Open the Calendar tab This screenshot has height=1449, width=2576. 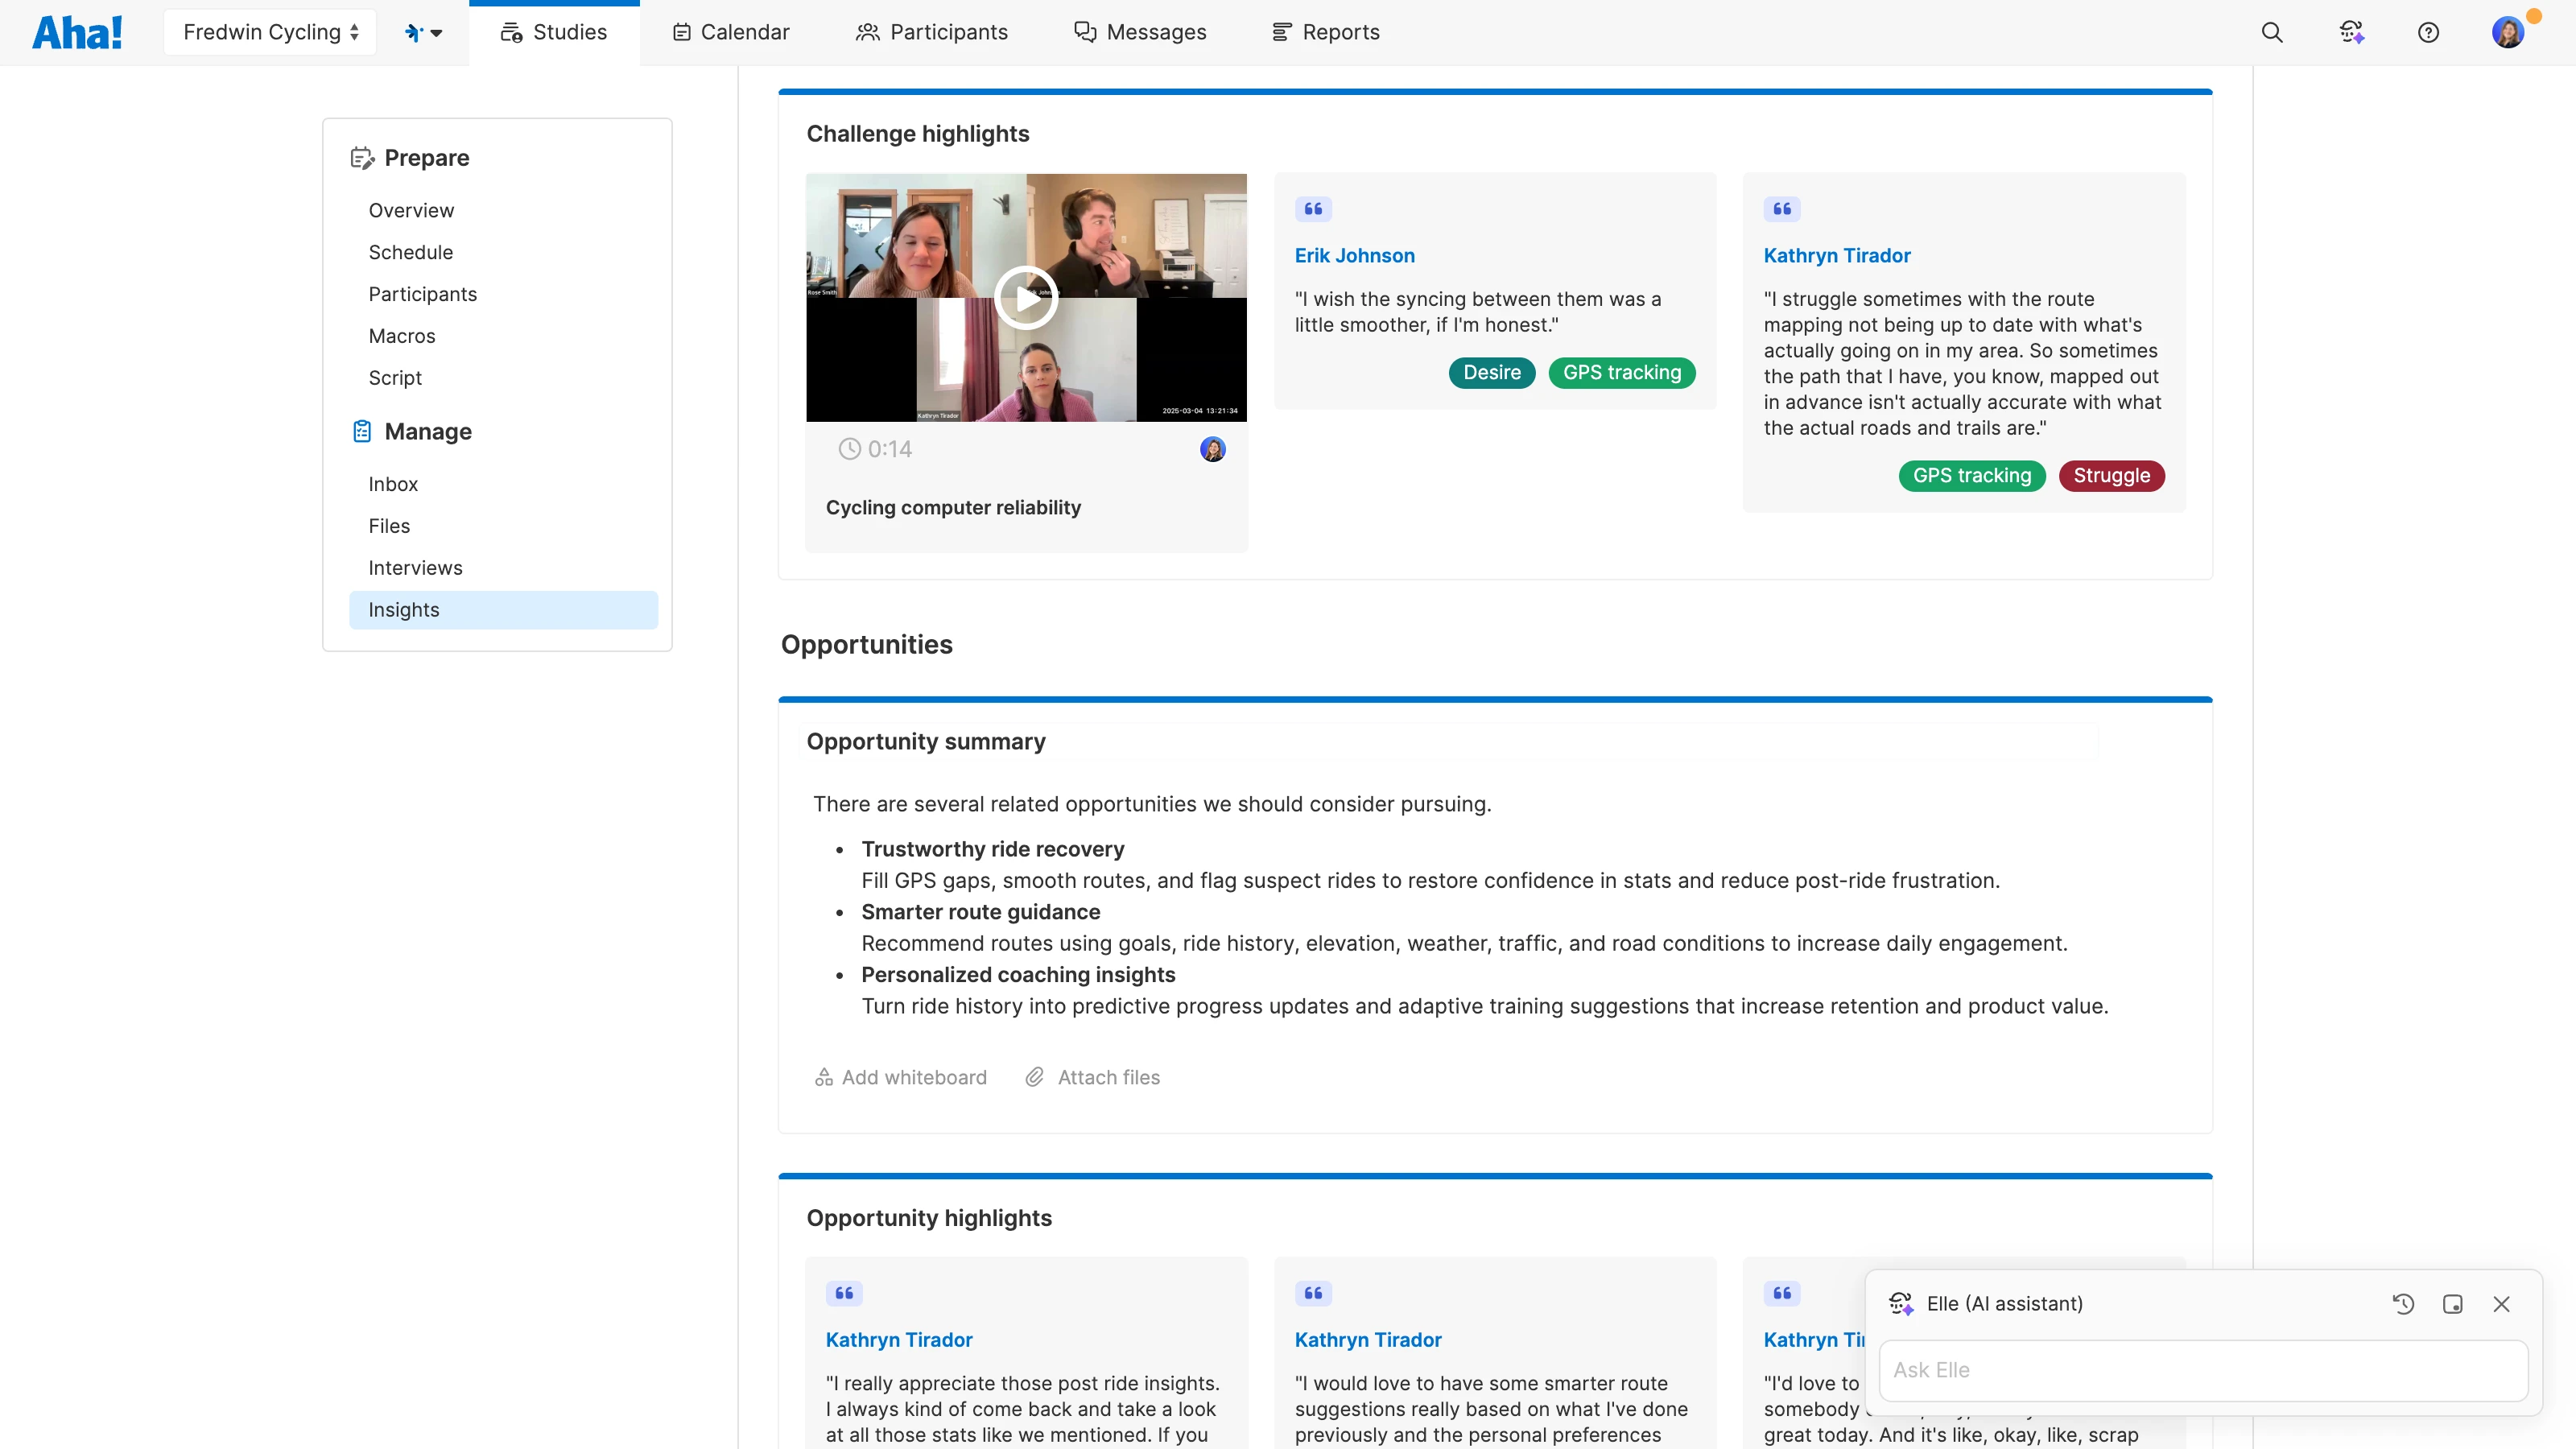coord(731,32)
